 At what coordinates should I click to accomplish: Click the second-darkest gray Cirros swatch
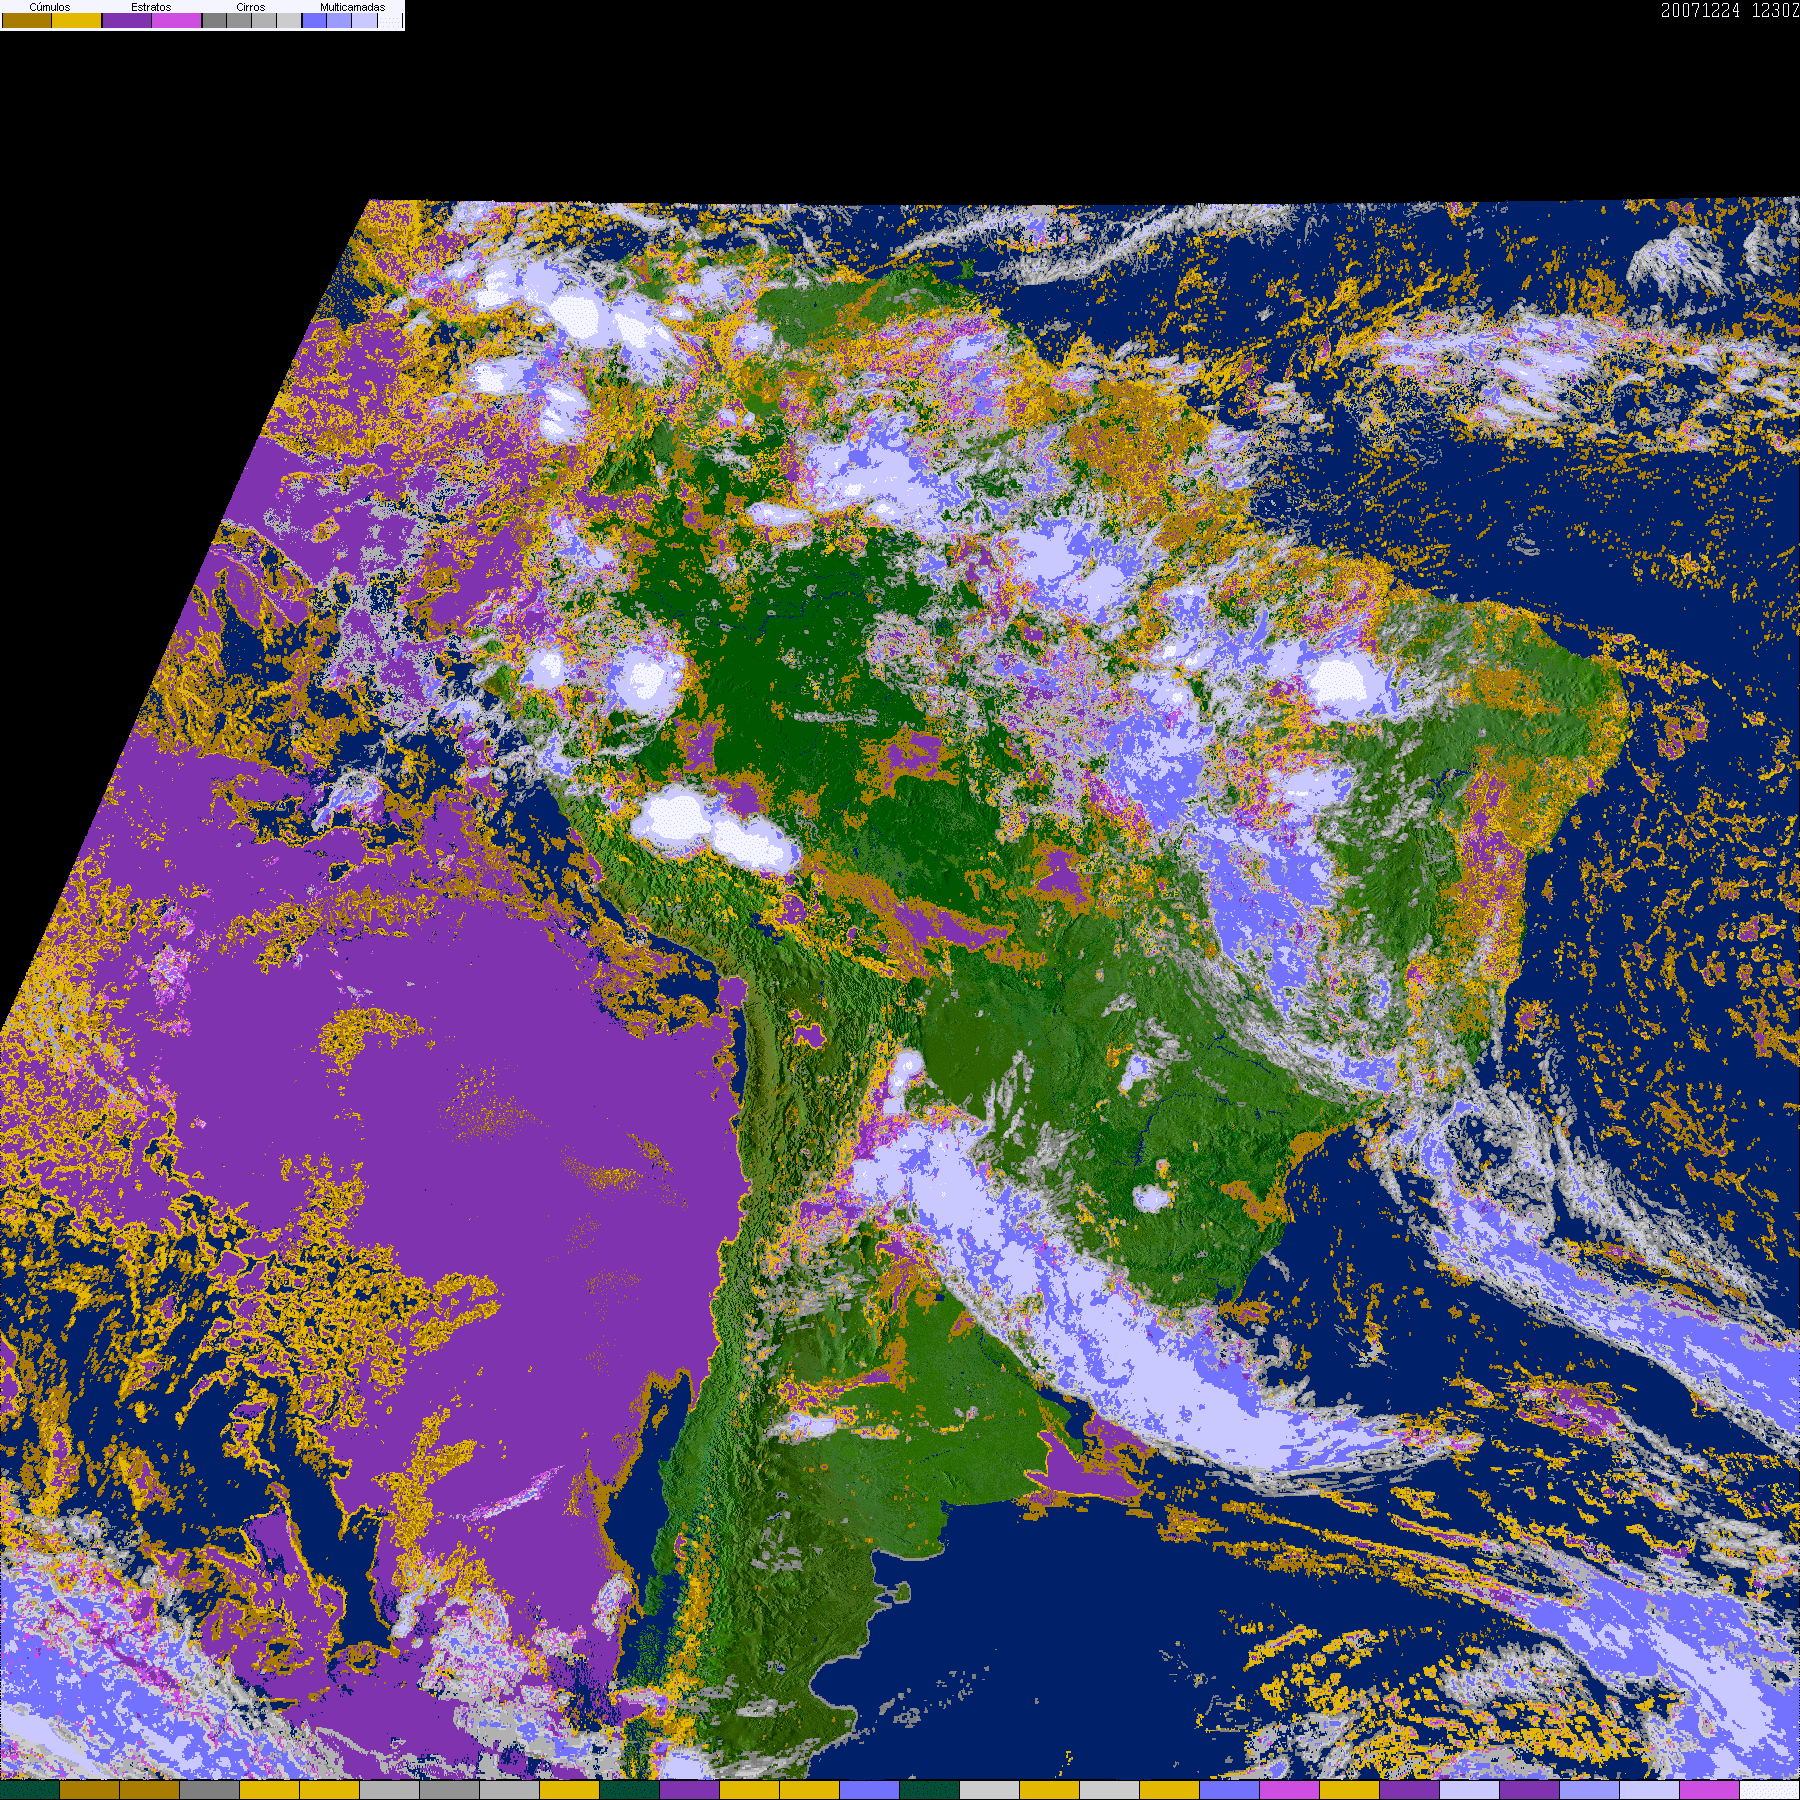tap(239, 20)
